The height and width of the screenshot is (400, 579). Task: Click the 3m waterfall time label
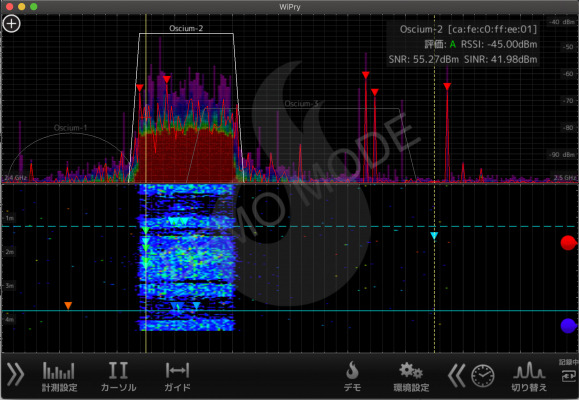pyautogui.click(x=10, y=286)
